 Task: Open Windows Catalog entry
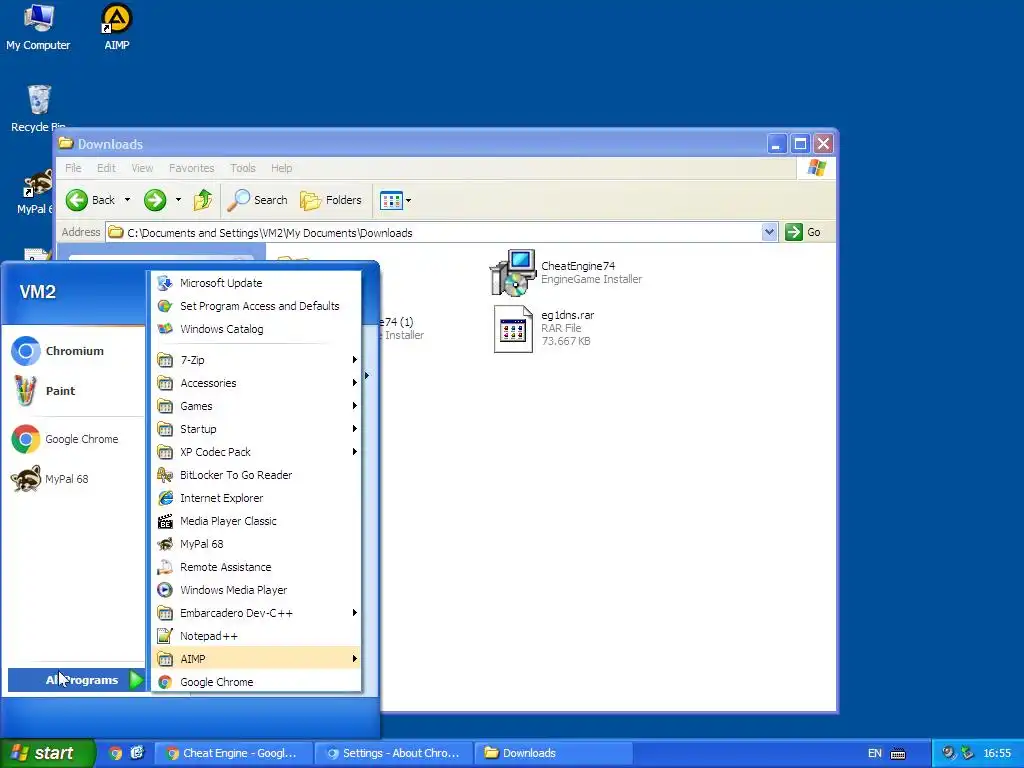point(256,329)
